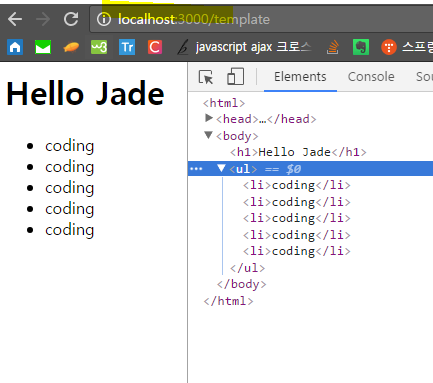View site information via the info icon
The height and width of the screenshot is (383, 433).
104,19
